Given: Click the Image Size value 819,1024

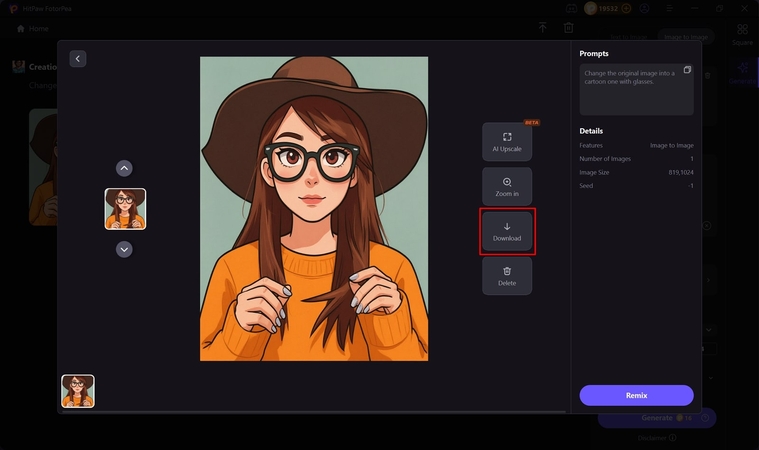Looking at the screenshot, I should [681, 172].
